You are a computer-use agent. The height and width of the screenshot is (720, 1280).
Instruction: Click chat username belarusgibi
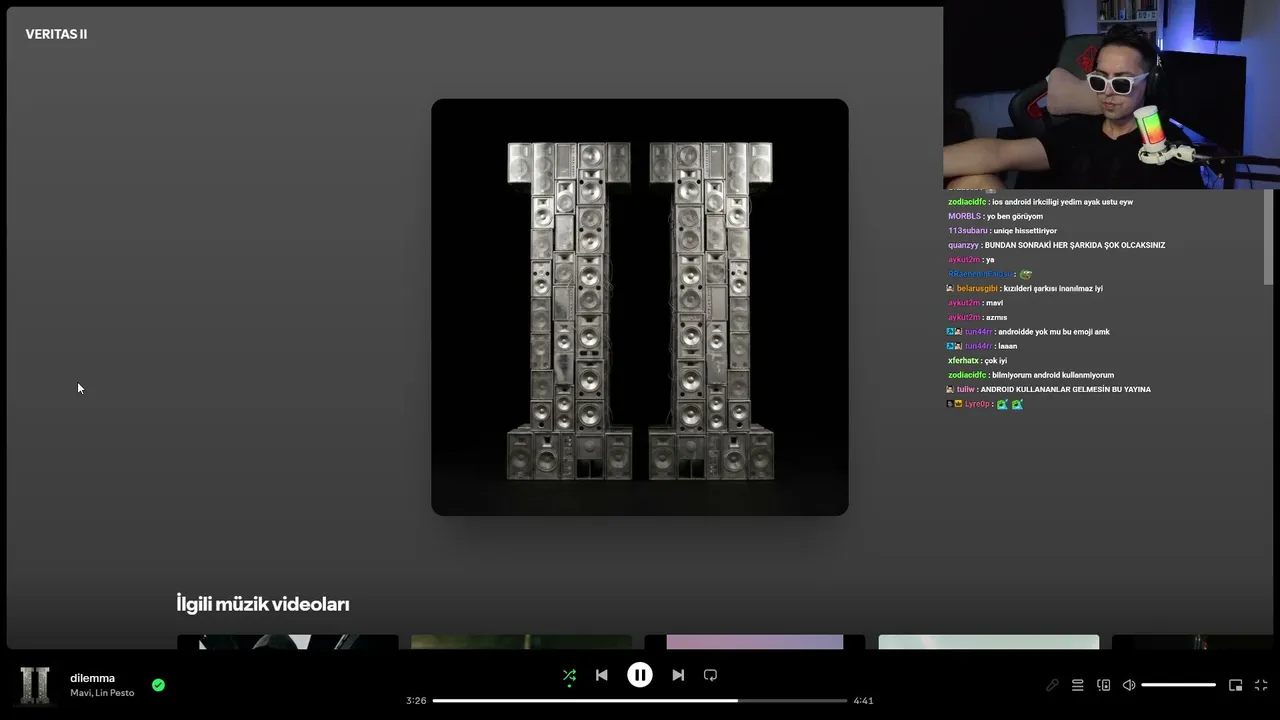click(x=976, y=288)
